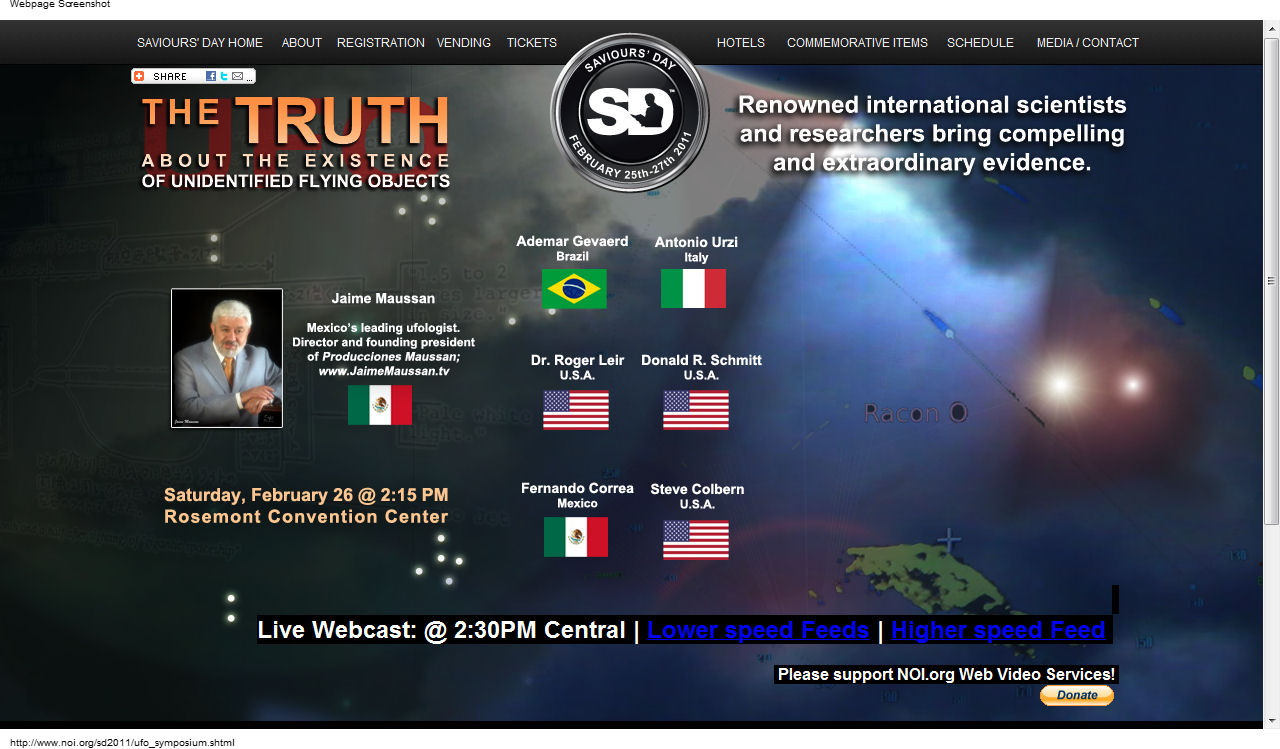Click the name Donald R. Schmitt
The width and height of the screenshot is (1280, 749).
tap(701, 360)
